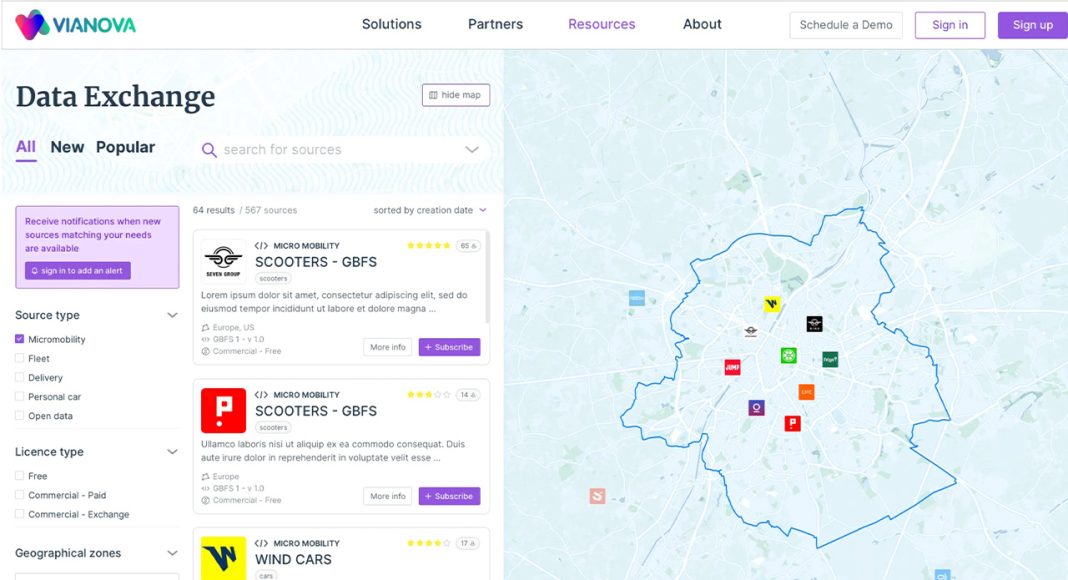Screen dimensions: 1068x580
Task: Switch to the New tab
Action: (x=67, y=147)
